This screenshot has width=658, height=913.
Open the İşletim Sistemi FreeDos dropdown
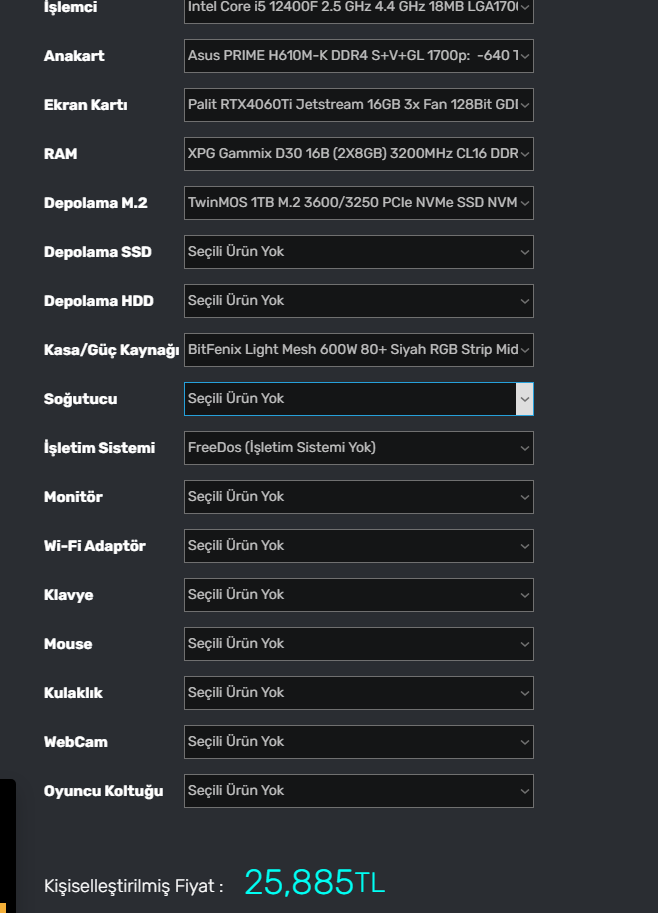[358, 448]
